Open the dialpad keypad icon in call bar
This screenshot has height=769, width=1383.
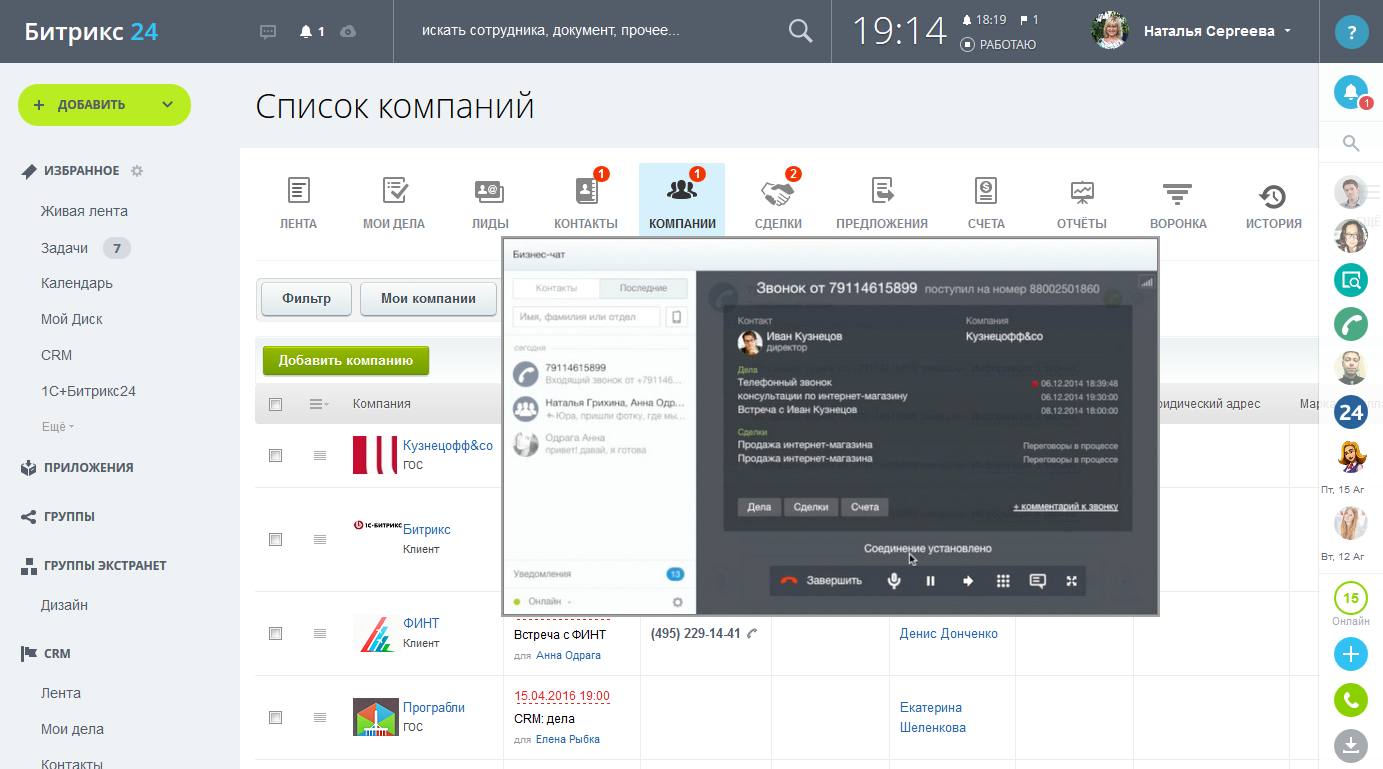(x=1003, y=581)
